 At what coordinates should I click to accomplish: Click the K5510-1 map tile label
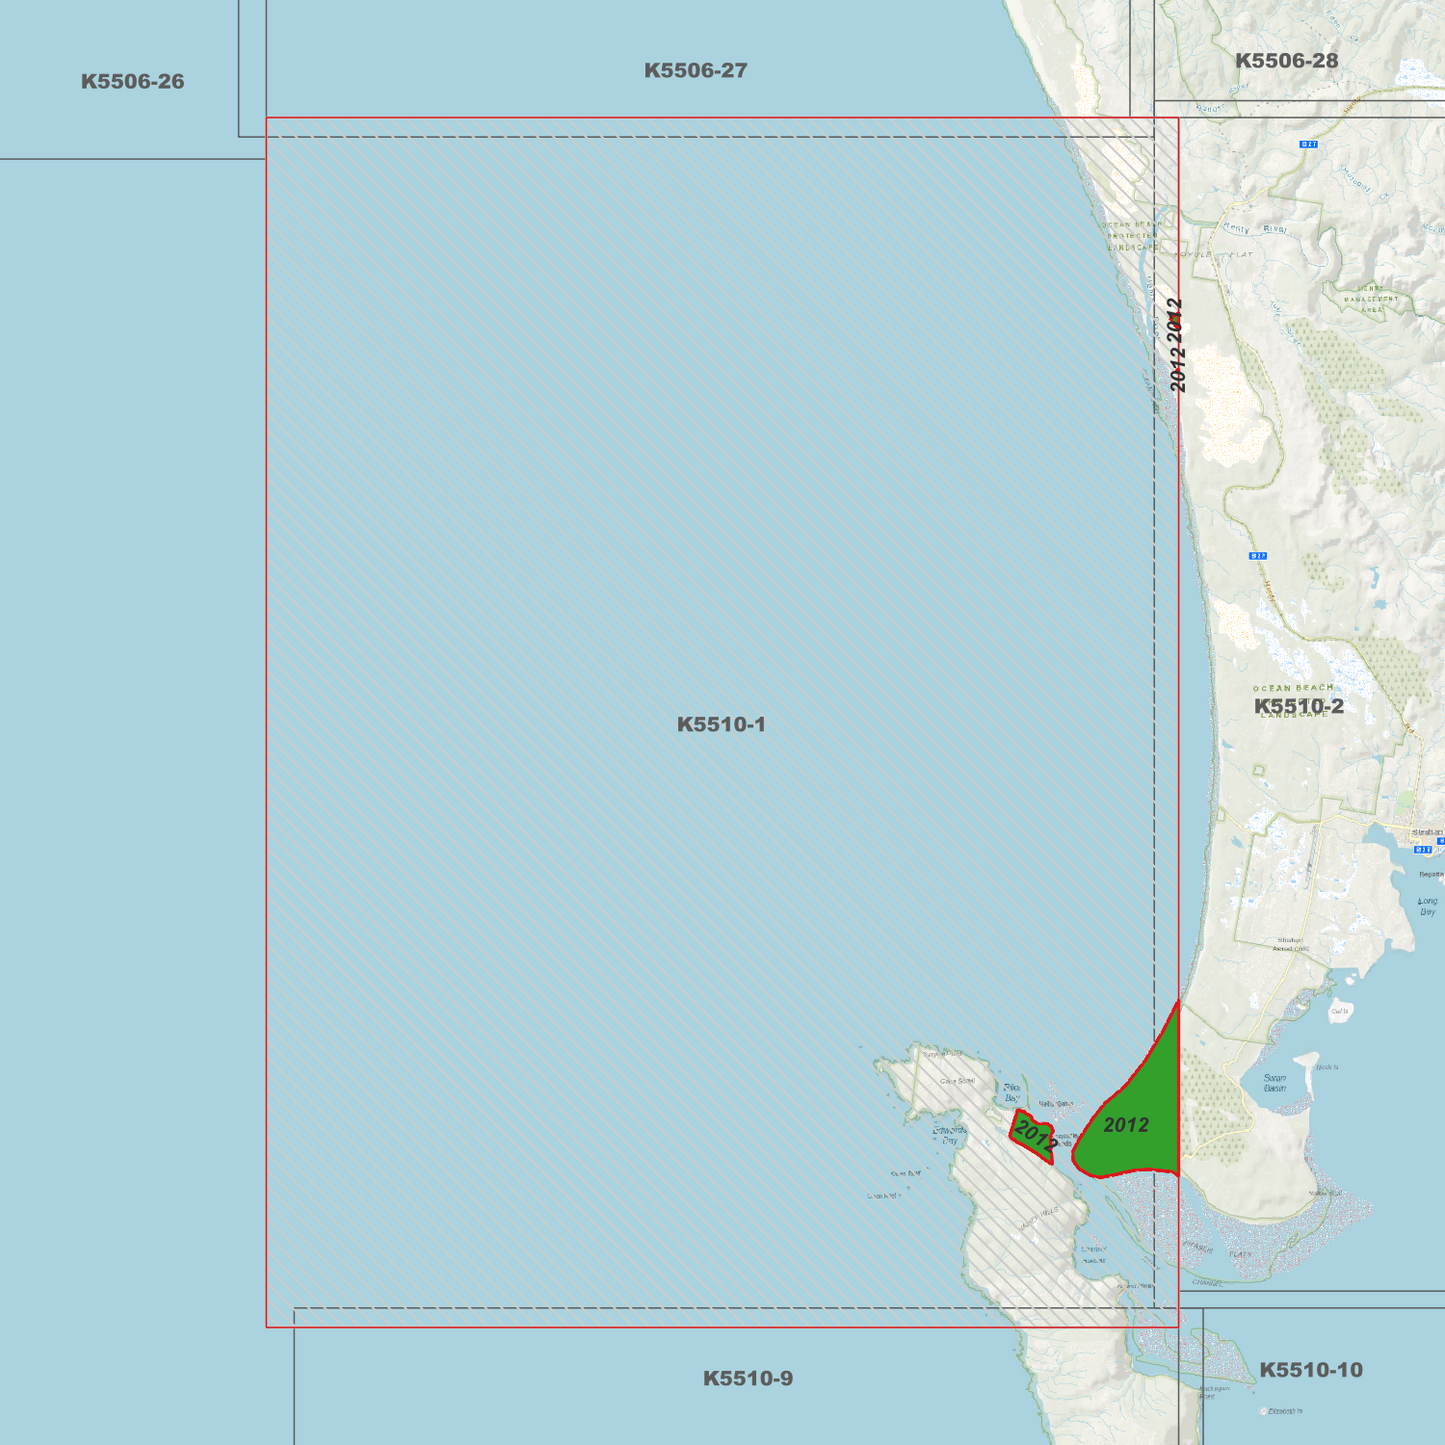point(721,724)
